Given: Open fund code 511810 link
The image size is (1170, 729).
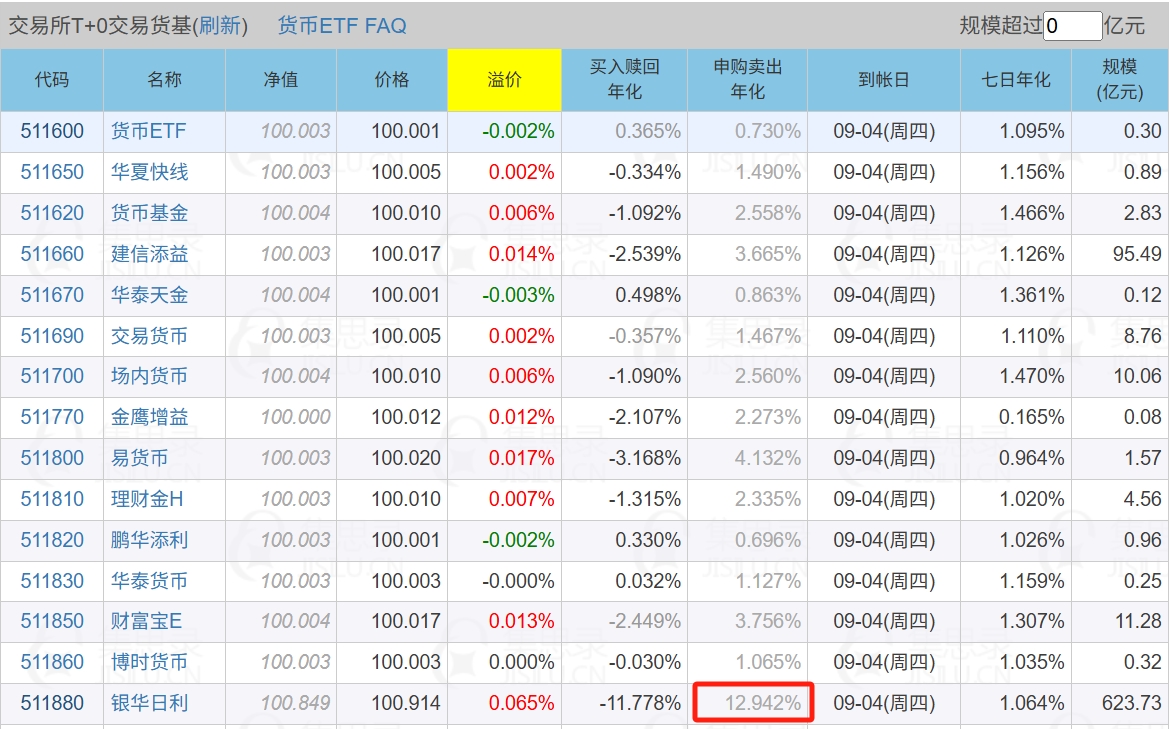Looking at the screenshot, I should (52, 499).
